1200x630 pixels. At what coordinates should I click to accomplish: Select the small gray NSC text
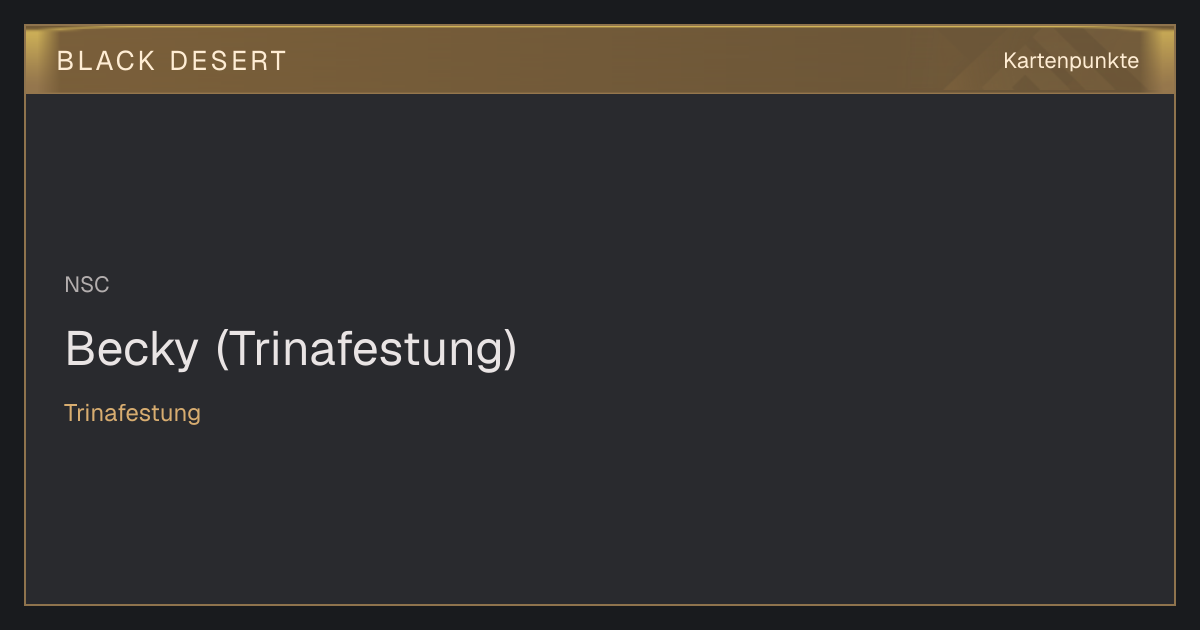pyautogui.click(x=87, y=285)
